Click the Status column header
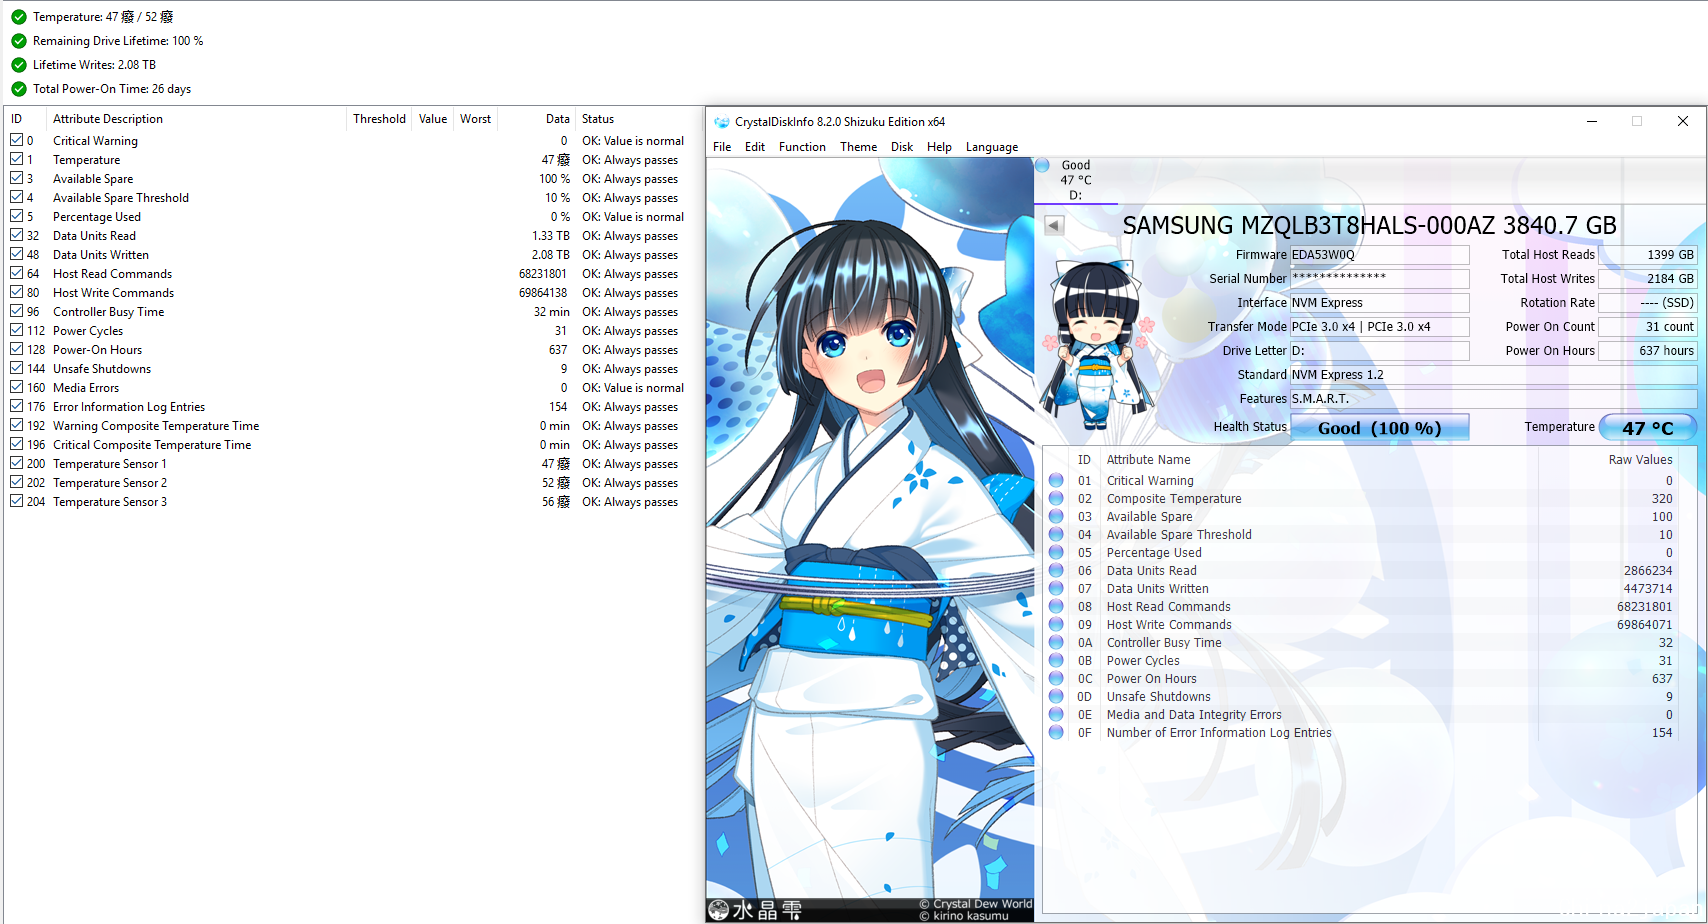Viewport: 1708px width, 924px height. (x=598, y=119)
